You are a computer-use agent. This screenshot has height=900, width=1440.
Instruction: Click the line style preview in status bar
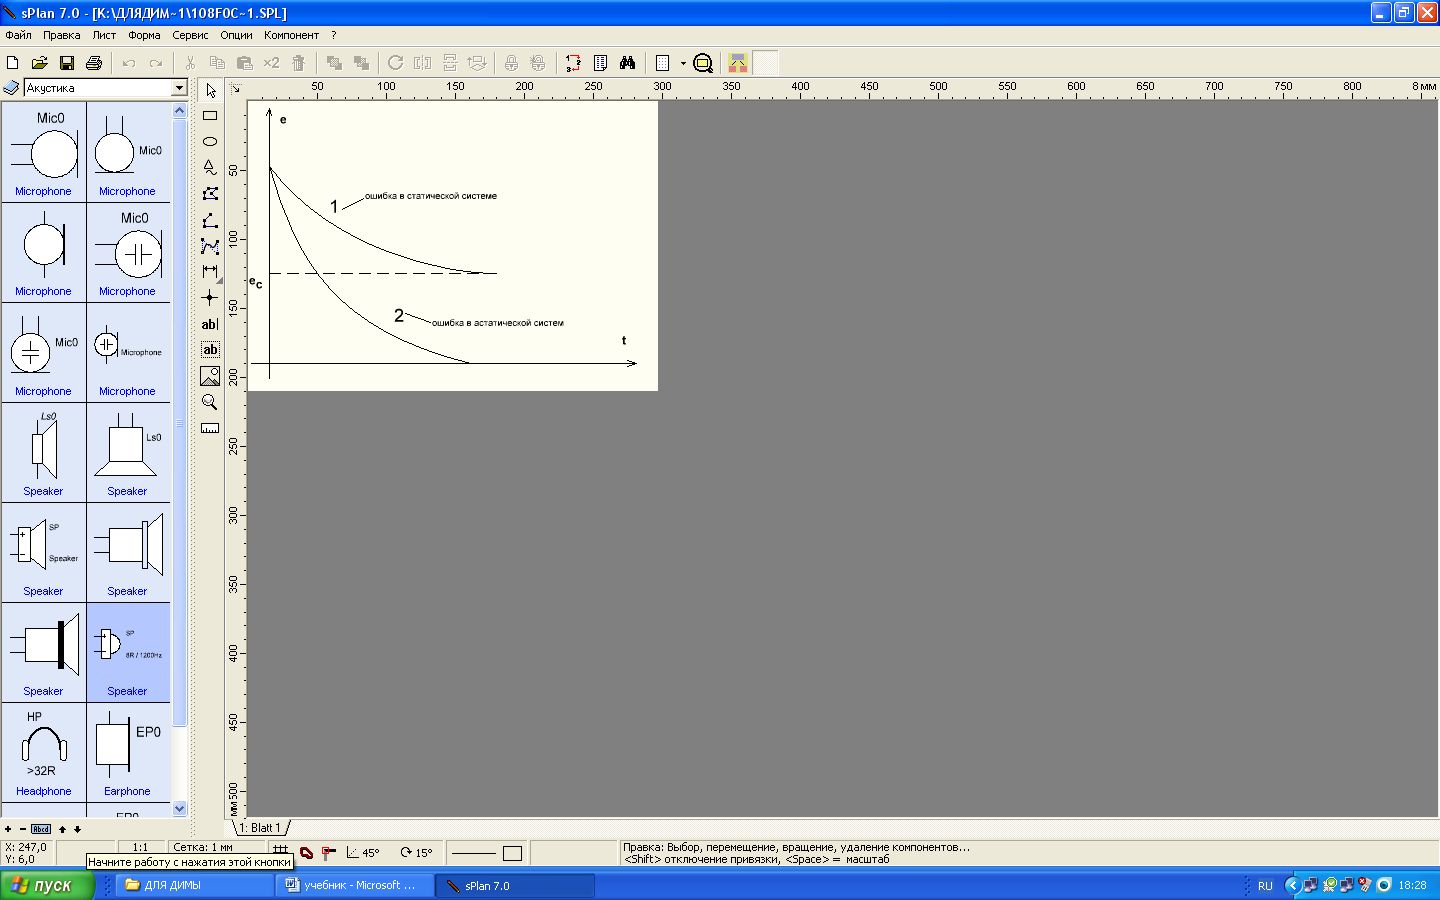(474, 853)
